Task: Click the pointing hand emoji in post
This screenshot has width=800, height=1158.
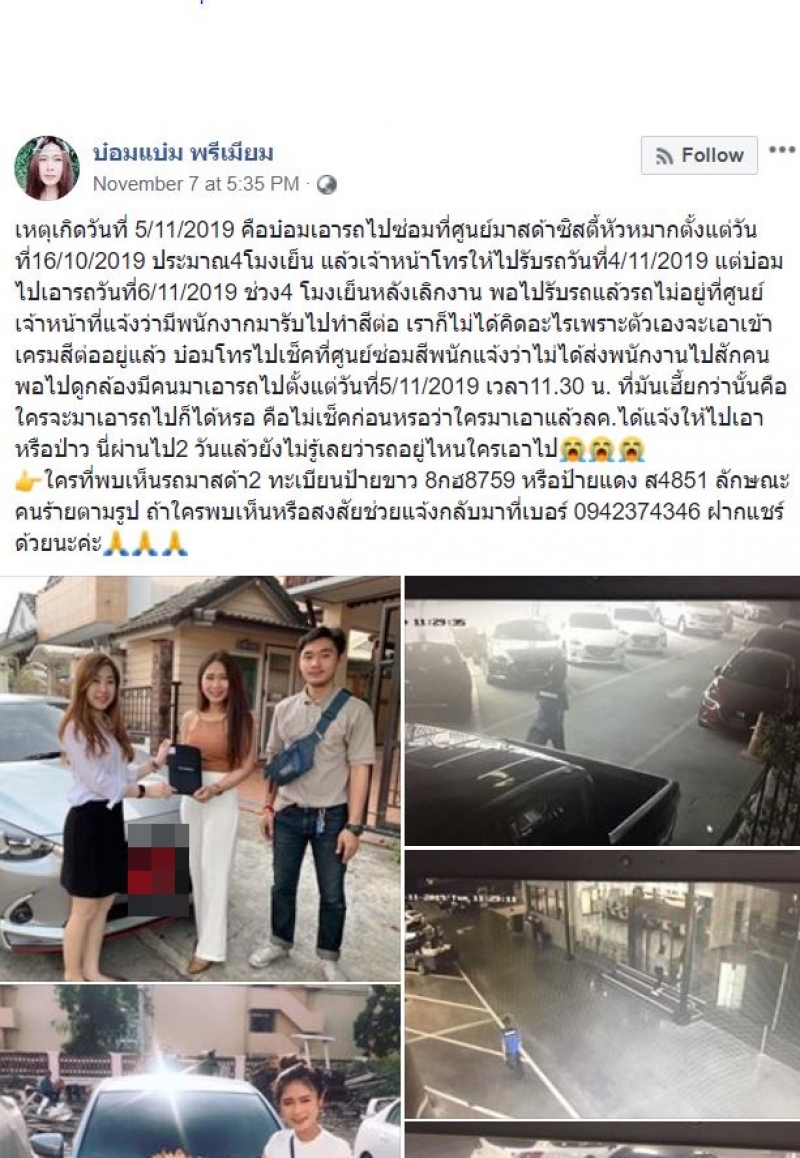Action: 28,482
